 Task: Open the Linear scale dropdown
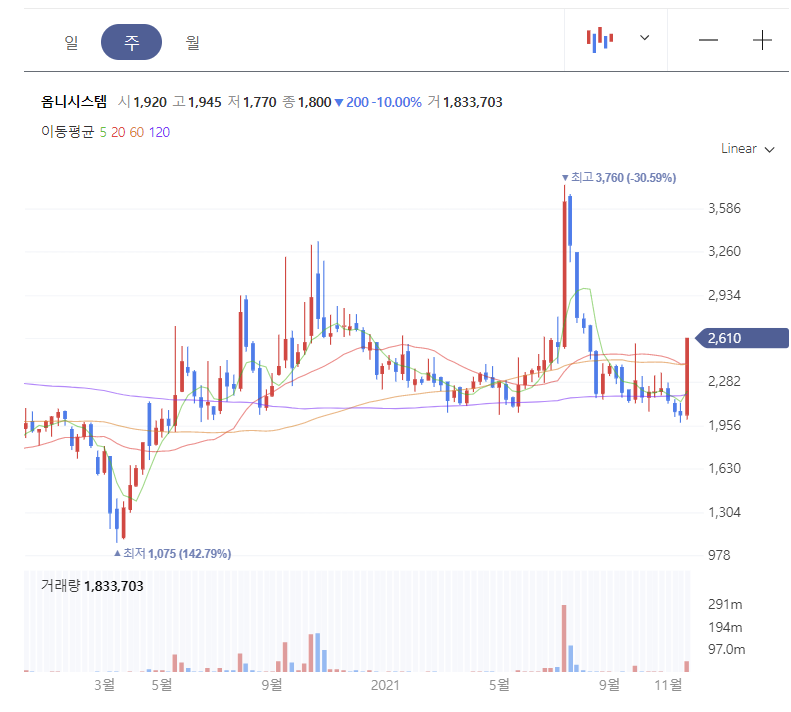[x=747, y=149]
